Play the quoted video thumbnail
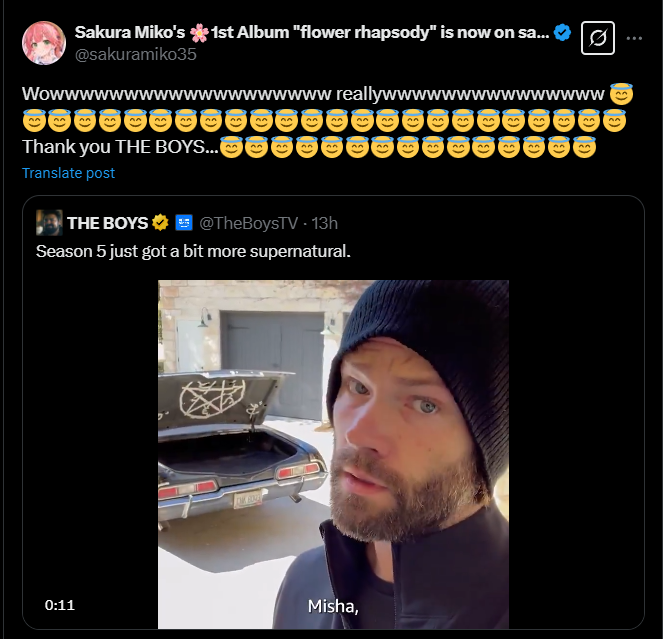 click(333, 450)
